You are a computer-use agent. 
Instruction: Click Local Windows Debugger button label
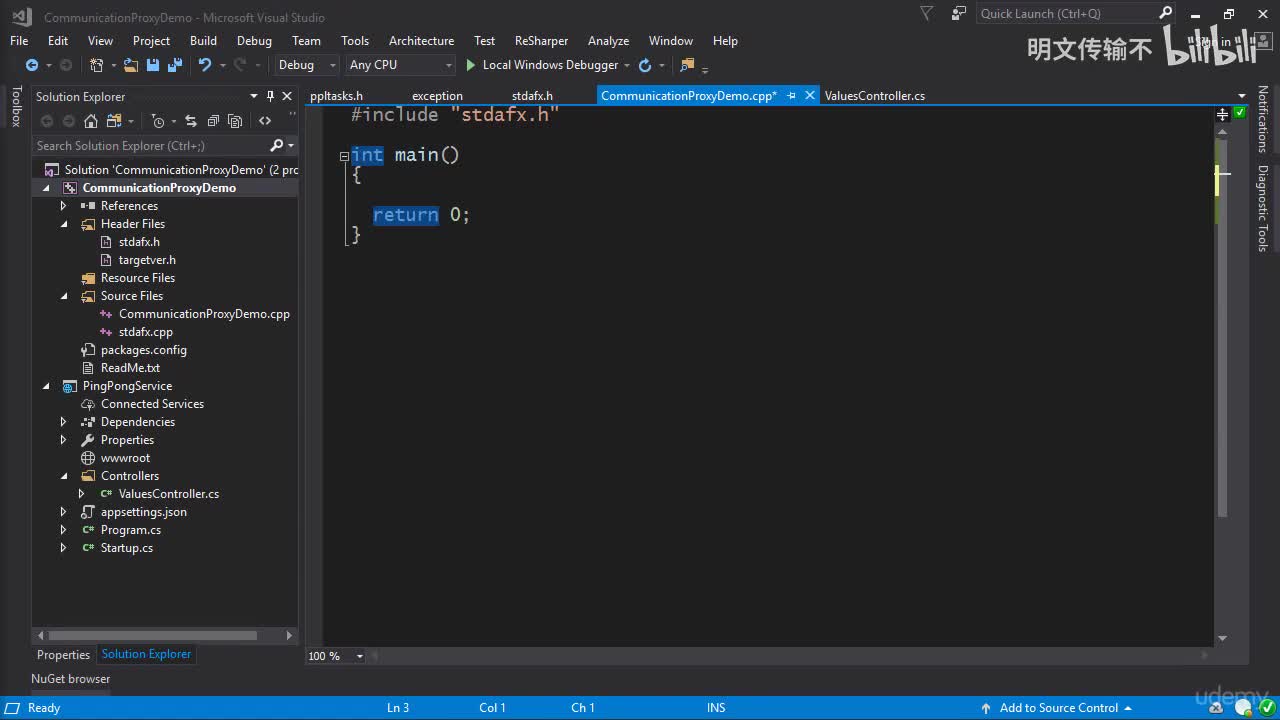click(550, 65)
